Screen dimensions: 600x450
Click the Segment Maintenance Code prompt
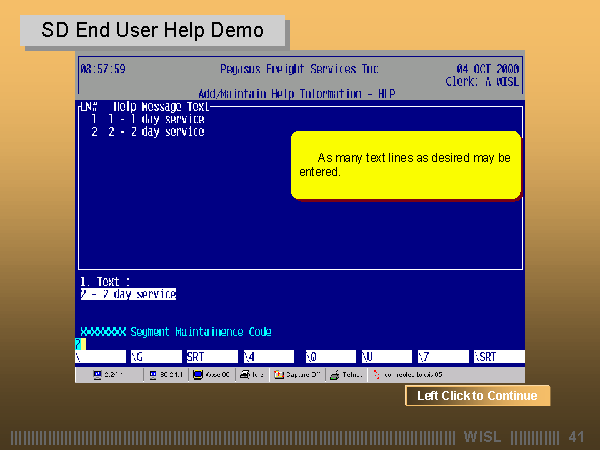pyautogui.click(x=175, y=331)
